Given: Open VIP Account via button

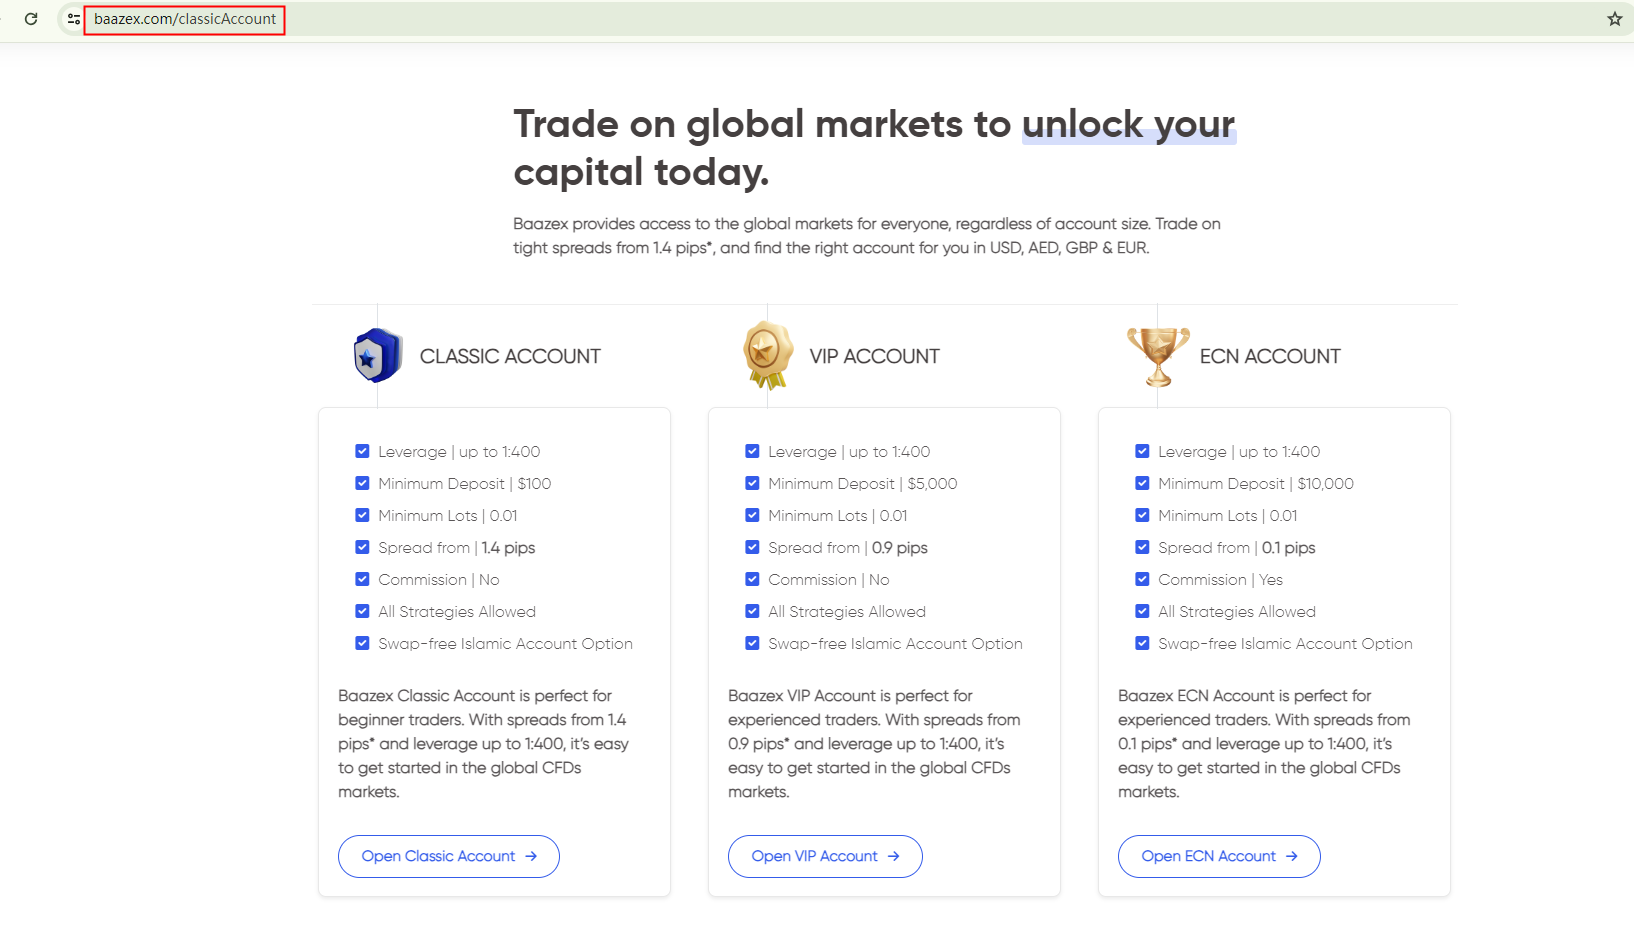Looking at the screenshot, I should point(824,857).
